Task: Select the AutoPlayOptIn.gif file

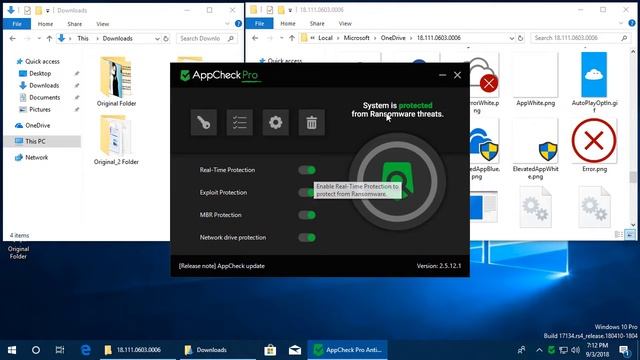Action: tap(594, 82)
